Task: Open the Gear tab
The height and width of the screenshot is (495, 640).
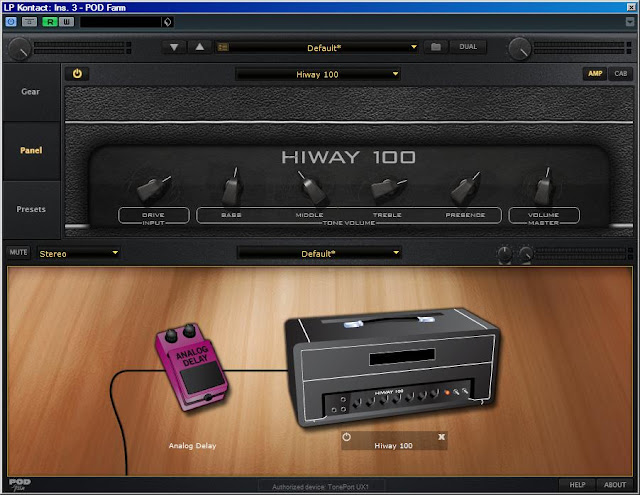Action: (x=31, y=92)
